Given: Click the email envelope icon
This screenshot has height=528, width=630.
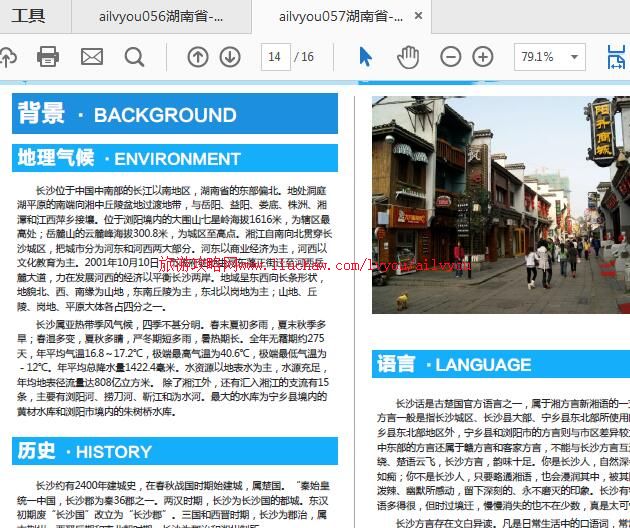Looking at the screenshot, I should pos(91,57).
